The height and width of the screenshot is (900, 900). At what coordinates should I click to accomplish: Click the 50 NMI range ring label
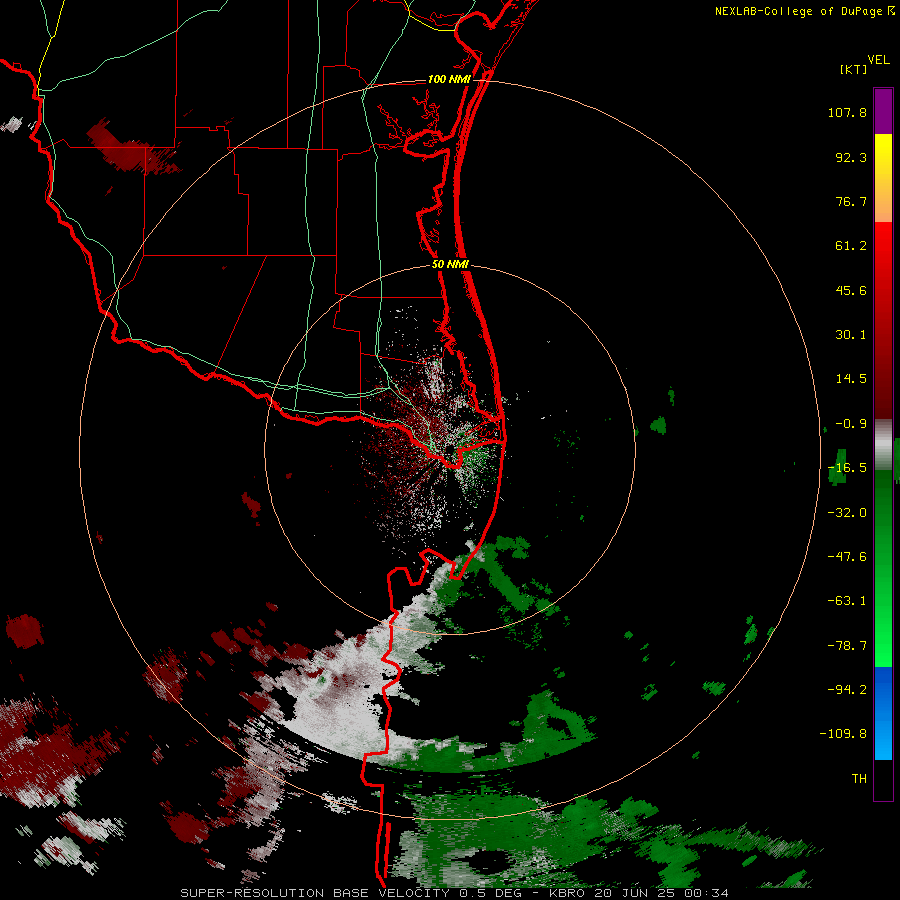click(450, 264)
